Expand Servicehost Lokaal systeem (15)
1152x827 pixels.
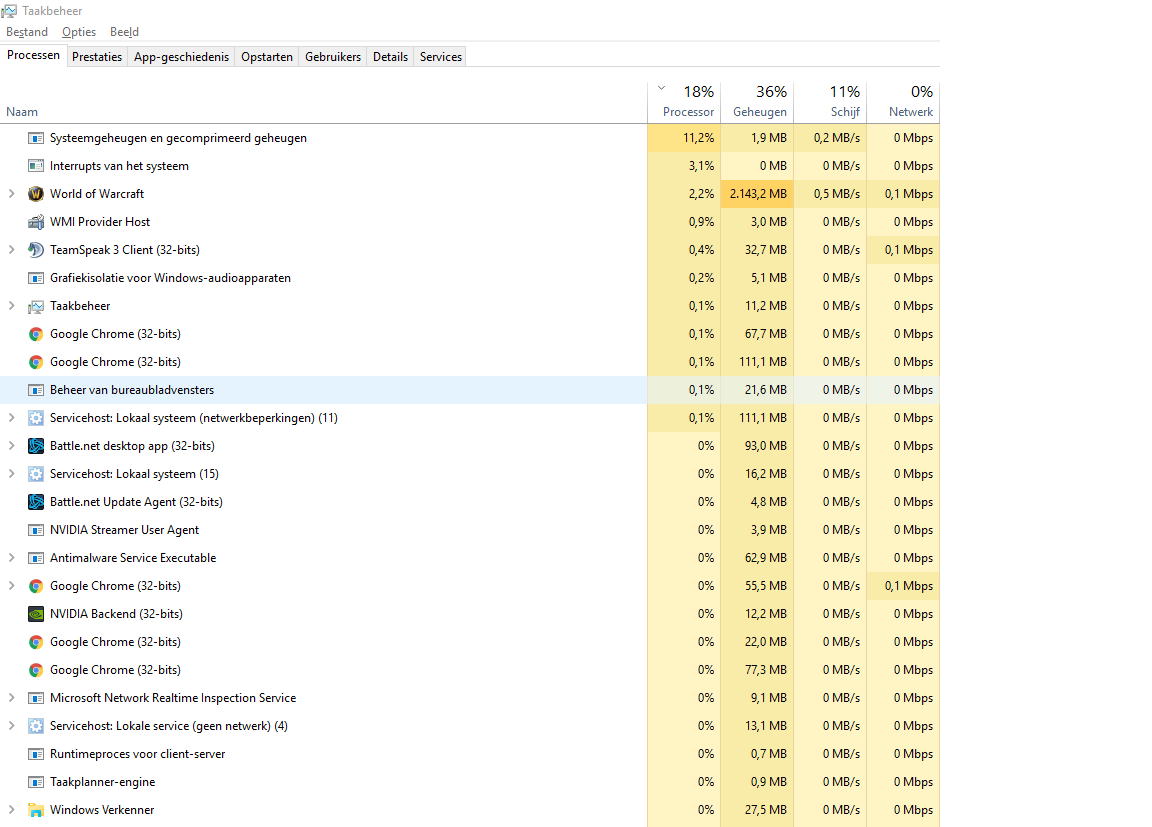[x=11, y=474]
